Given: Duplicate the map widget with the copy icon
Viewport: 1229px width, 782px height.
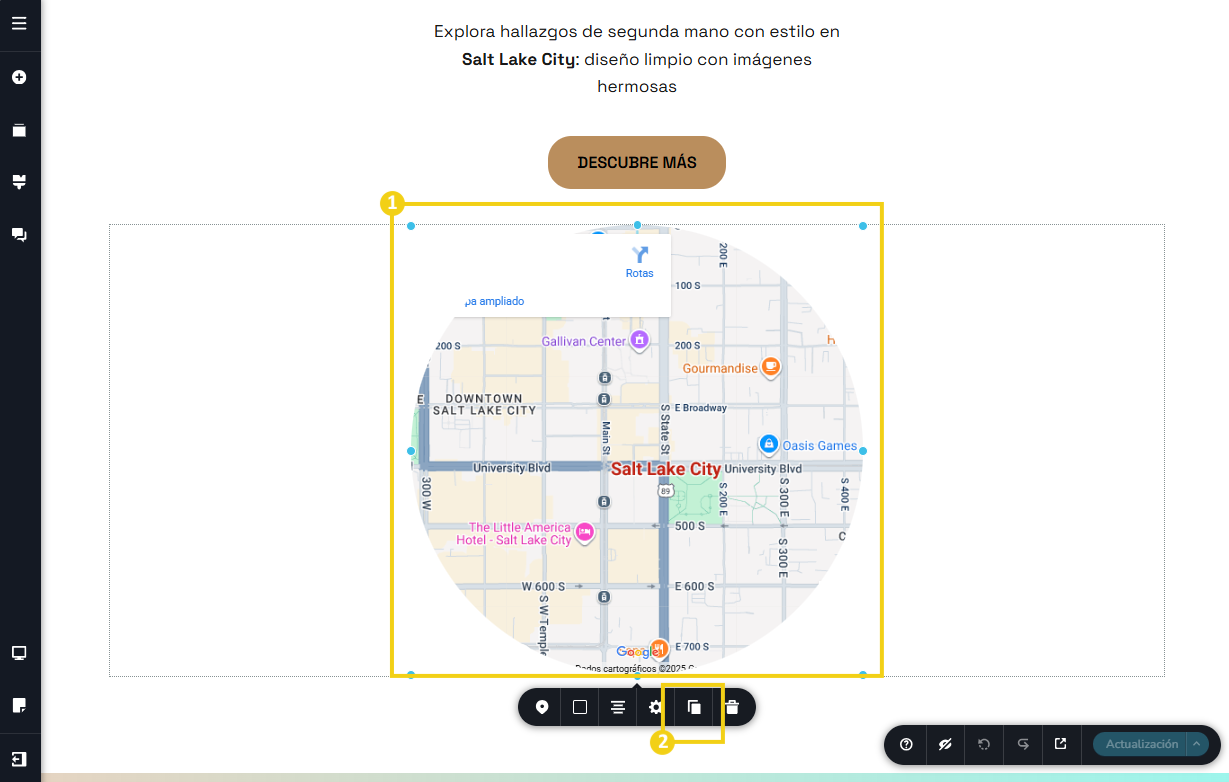Looking at the screenshot, I should (694, 707).
